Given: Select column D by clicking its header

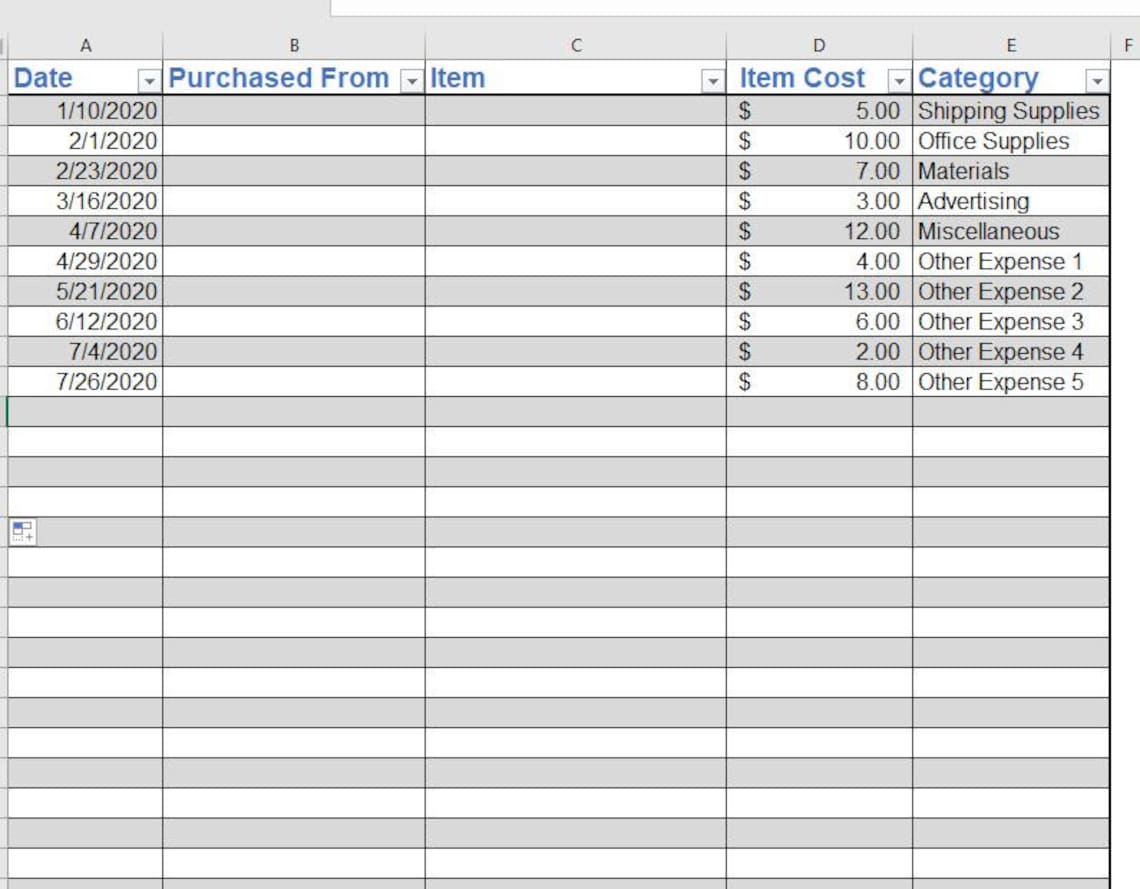Looking at the screenshot, I should coord(818,44).
